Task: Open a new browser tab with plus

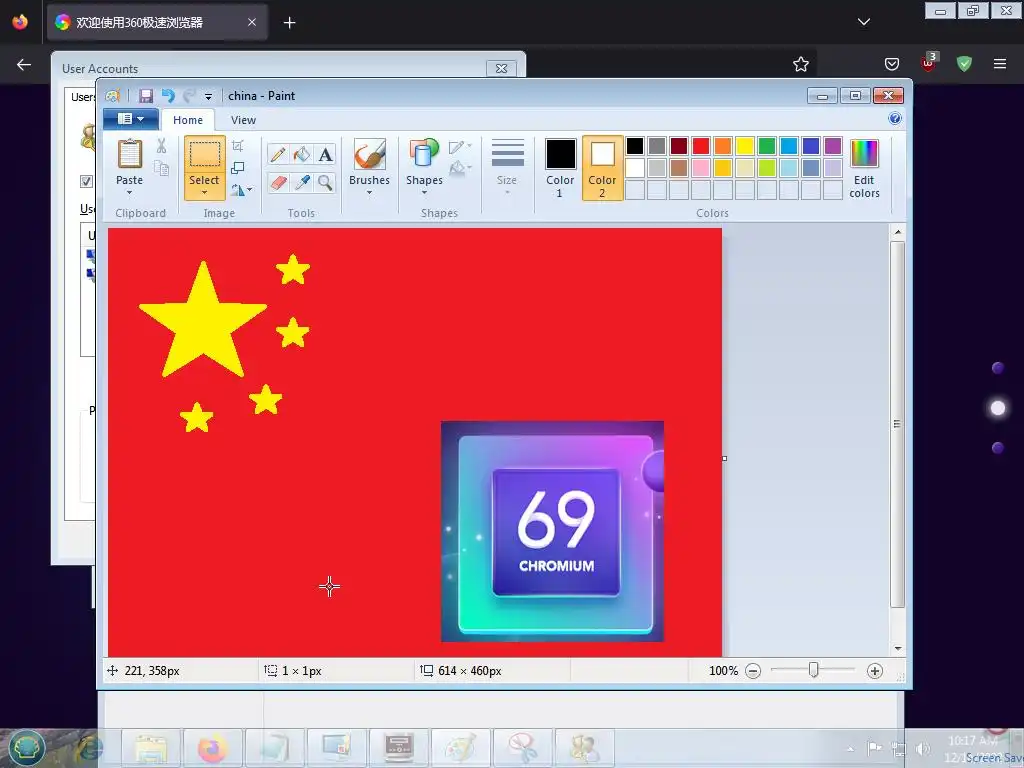Action: pos(289,23)
